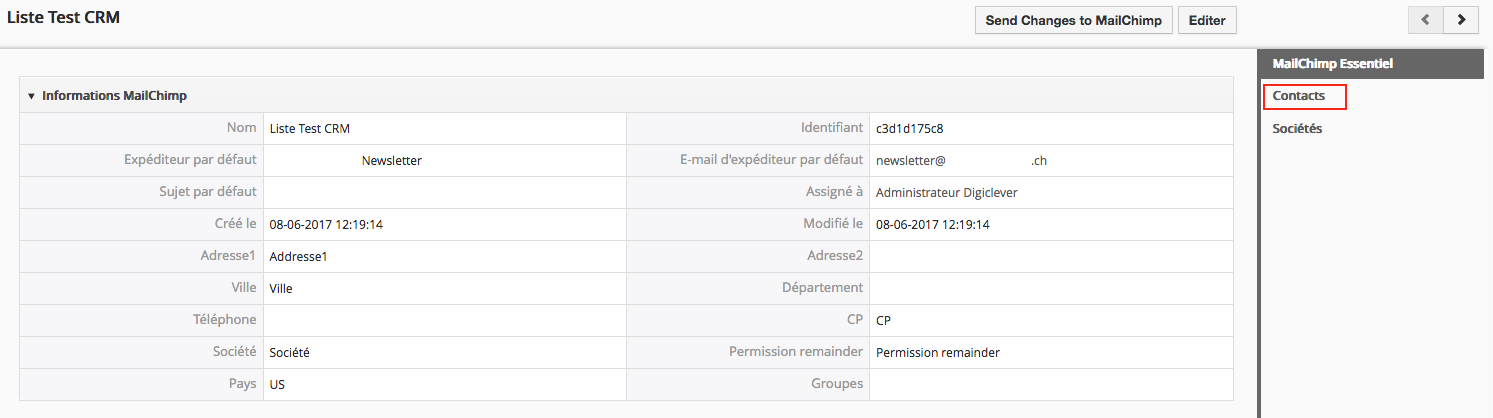Click the Modifié le date value
The height and width of the screenshot is (418, 1493).
pos(932,224)
